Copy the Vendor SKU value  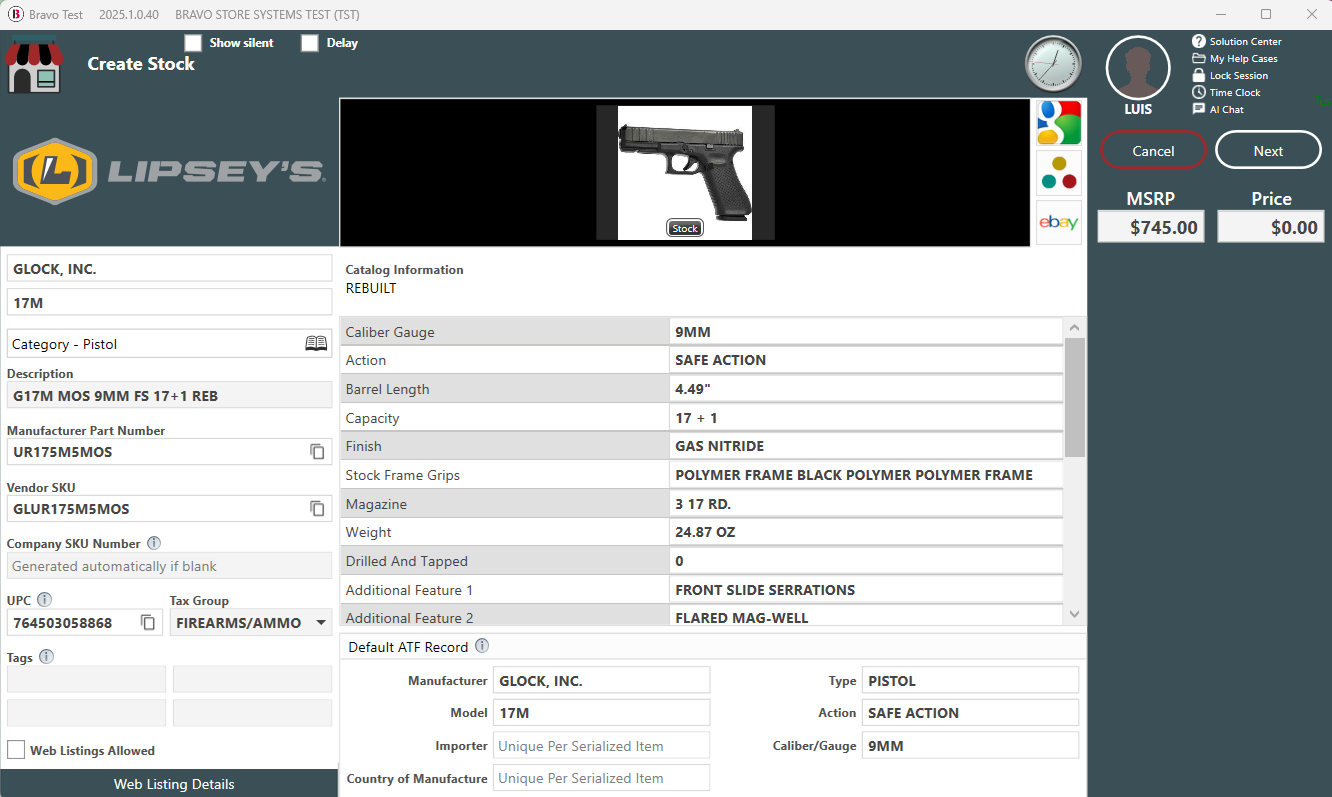click(317, 509)
